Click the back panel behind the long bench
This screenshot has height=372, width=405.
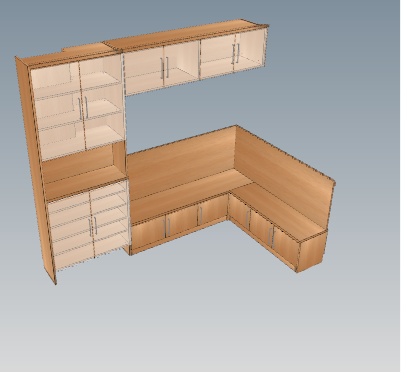tap(182, 162)
